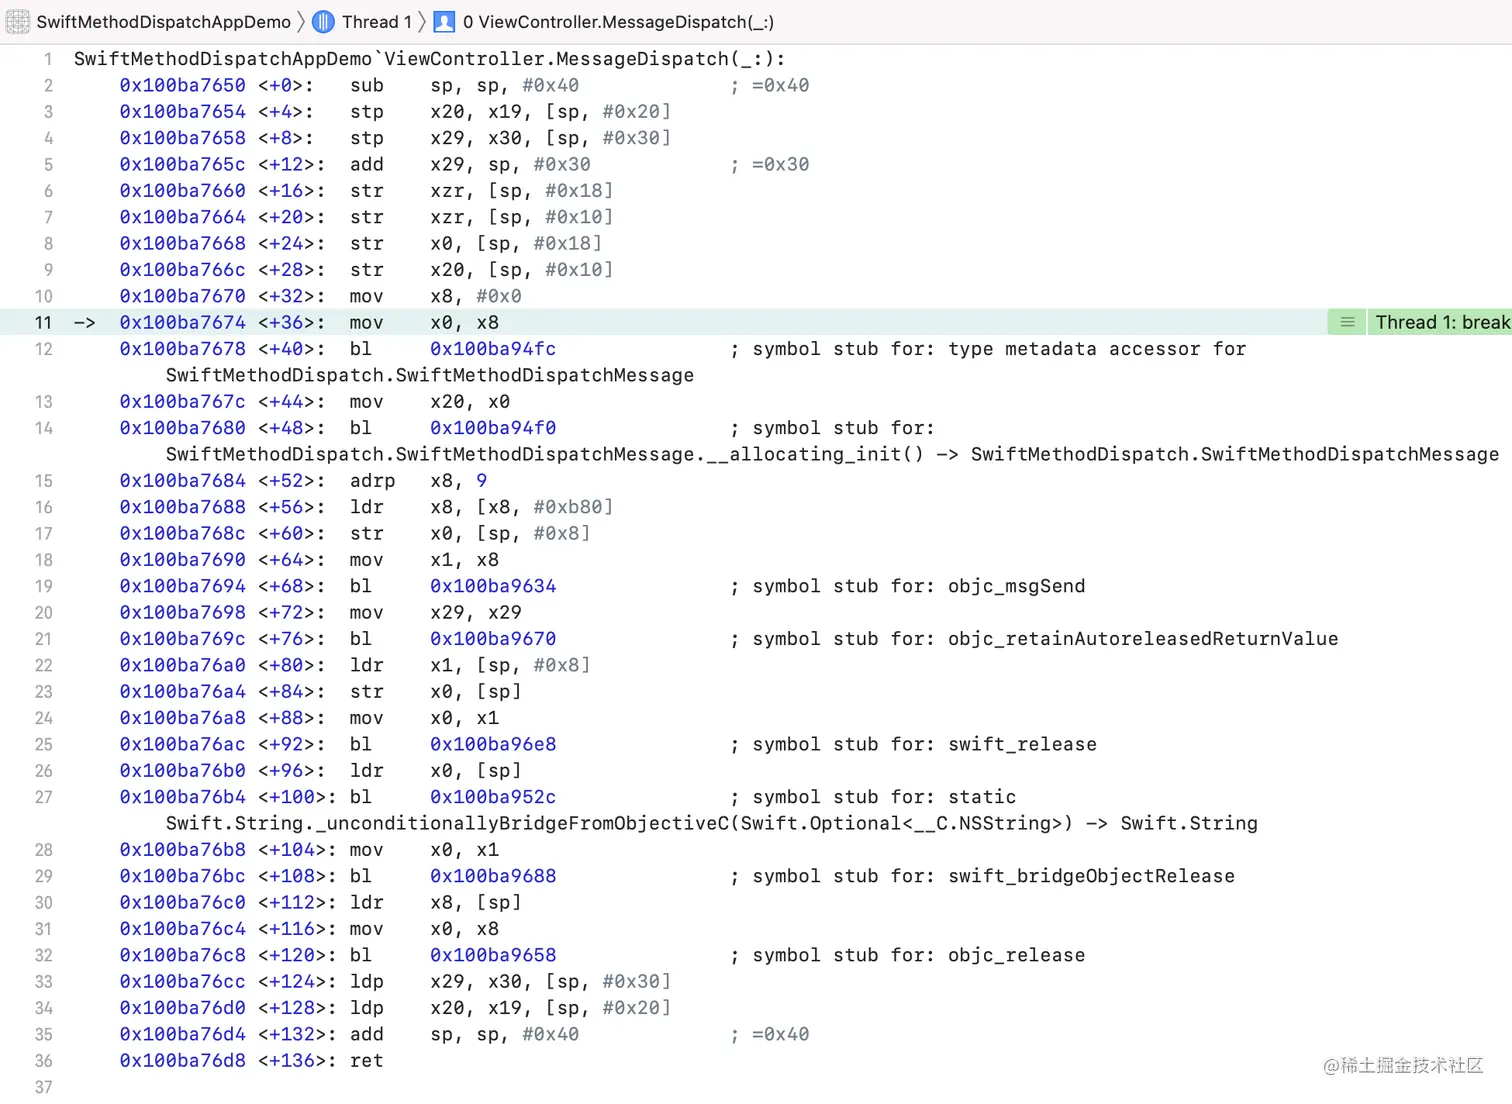Click the objc_retainAutoreleasedReturnValue comment
The width and height of the screenshot is (1512, 1104).
coord(1035,639)
